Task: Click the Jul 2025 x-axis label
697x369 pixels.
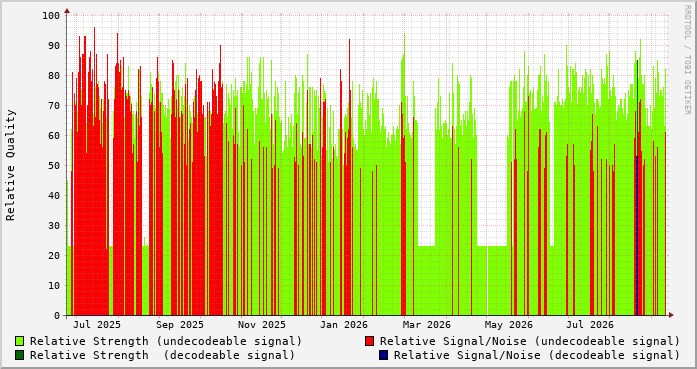Action: click(97, 325)
